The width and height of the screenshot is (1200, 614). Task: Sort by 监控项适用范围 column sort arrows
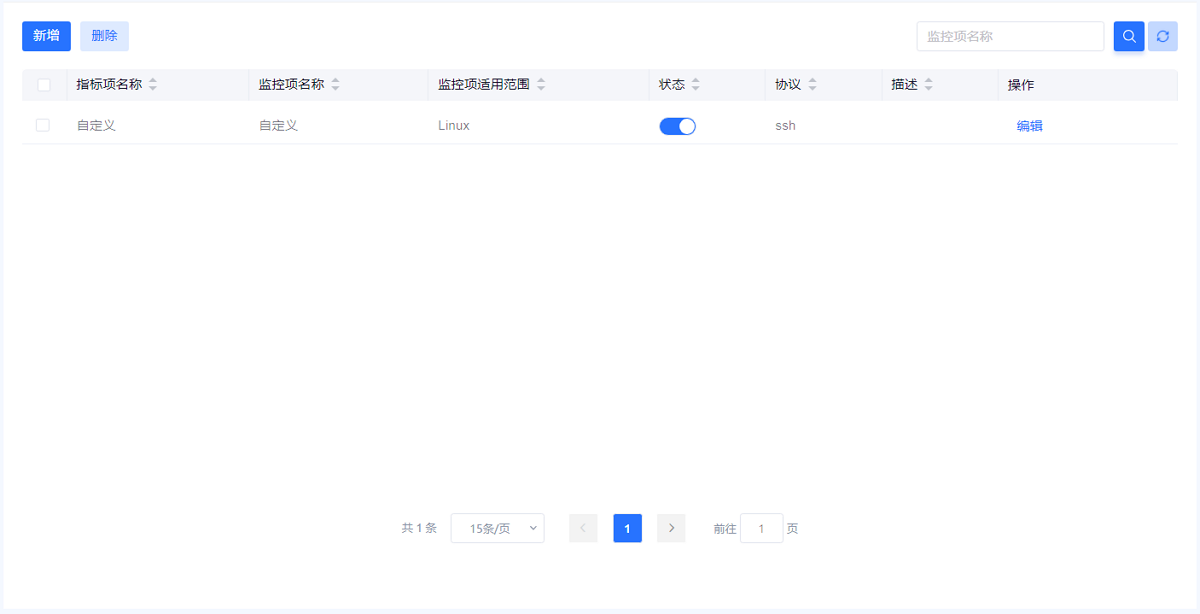pos(541,85)
